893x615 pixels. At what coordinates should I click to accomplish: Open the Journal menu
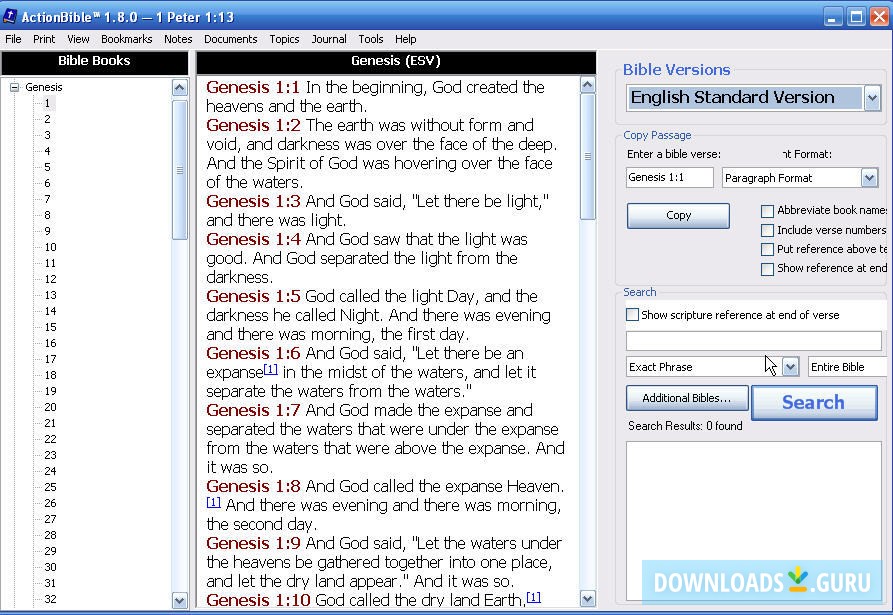tap(329, 39)
